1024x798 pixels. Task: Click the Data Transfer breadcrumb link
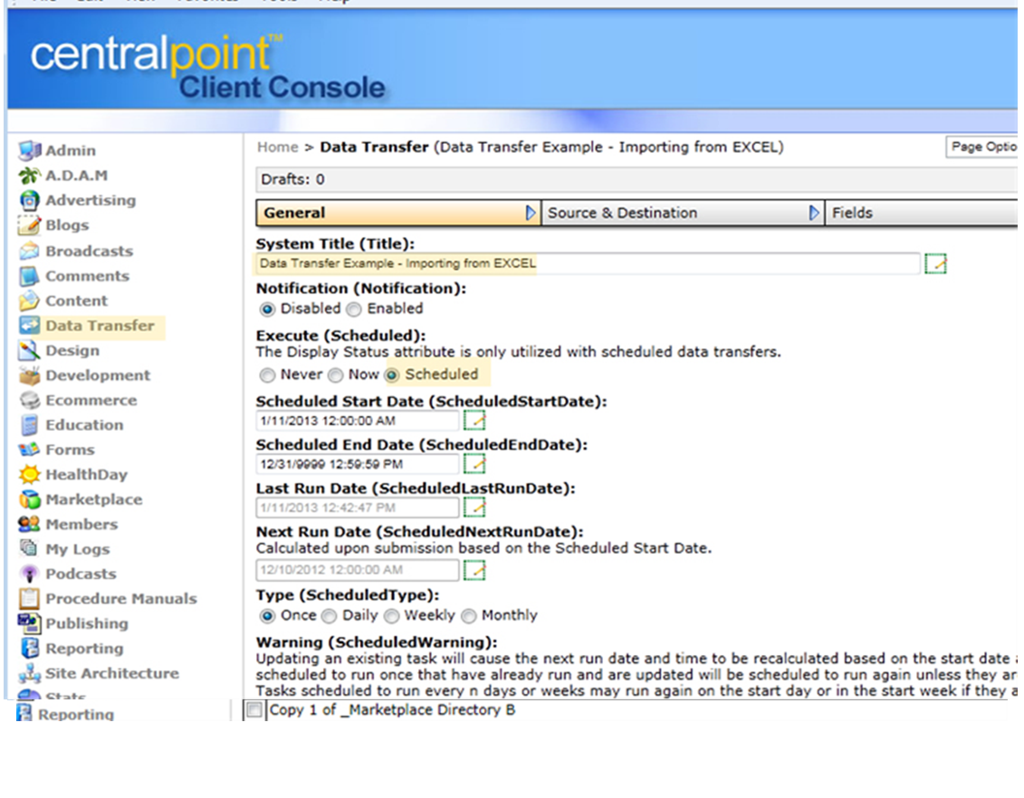(x=374, y=147)
